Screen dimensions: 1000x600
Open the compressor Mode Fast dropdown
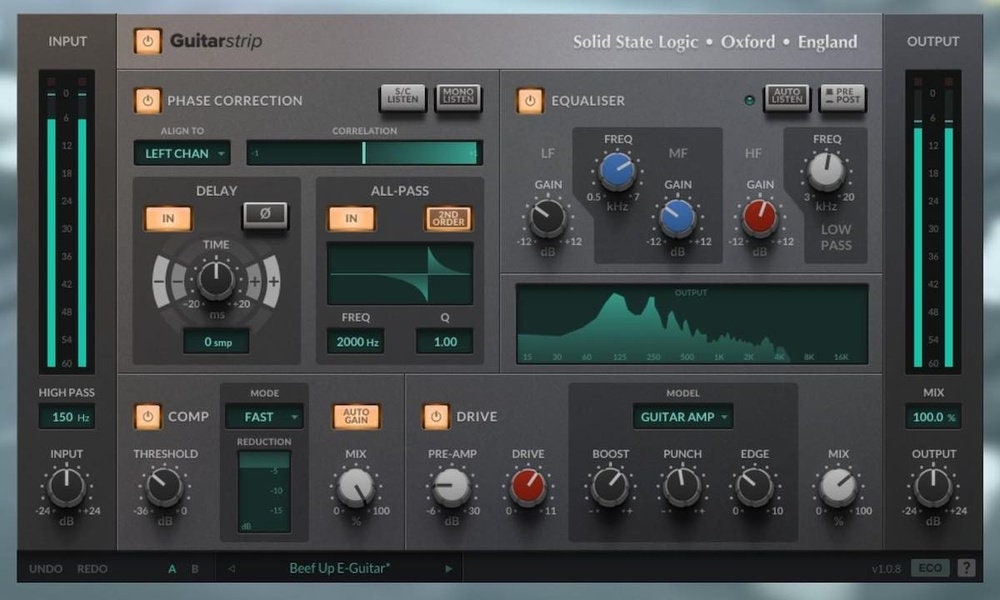coord(264,416)
